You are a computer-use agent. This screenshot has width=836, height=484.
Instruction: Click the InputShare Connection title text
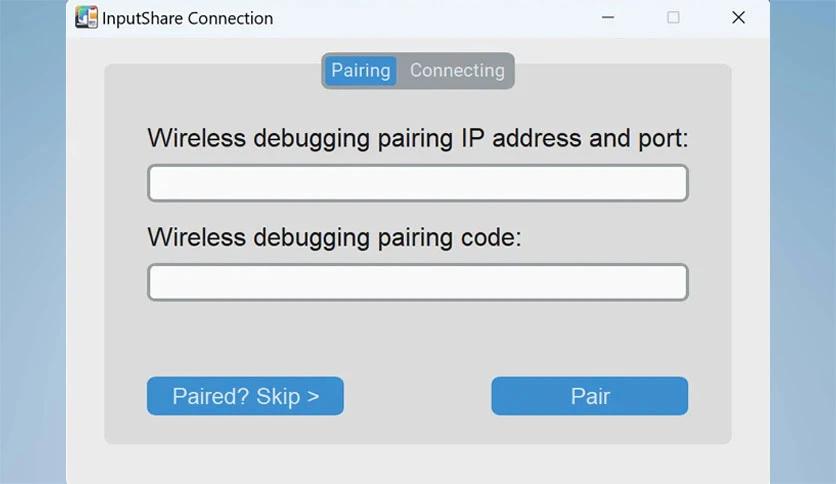[x=187, y=18]
